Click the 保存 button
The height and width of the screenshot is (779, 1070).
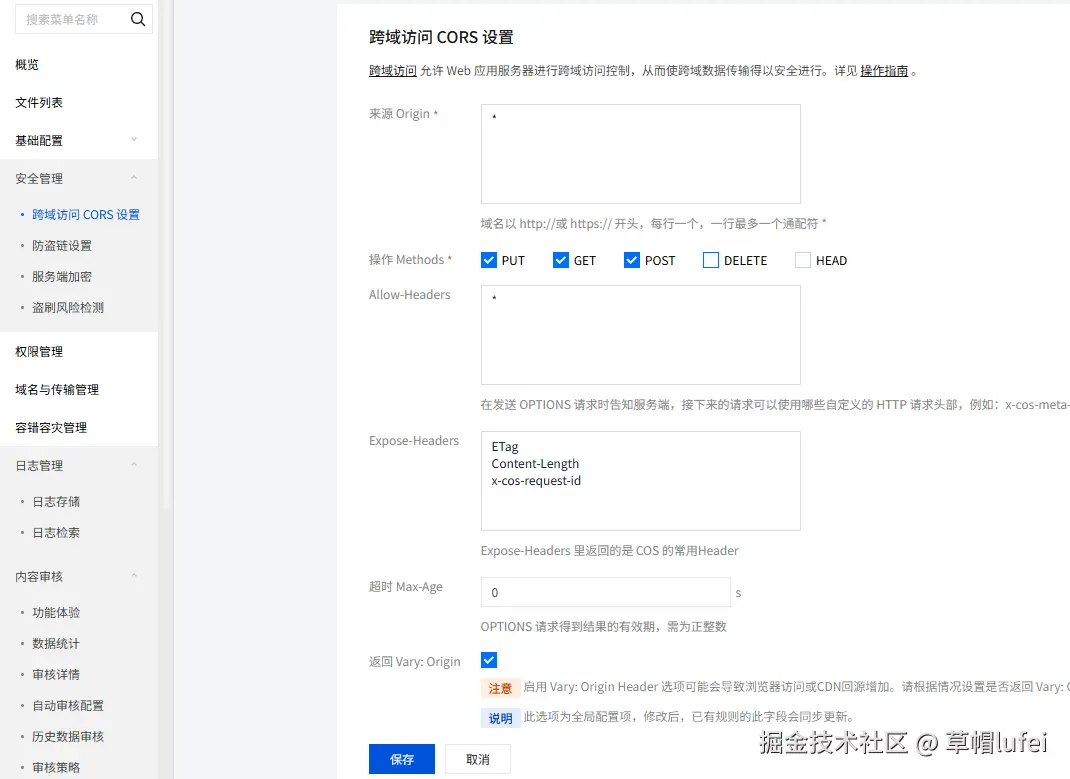pos(402,759)
